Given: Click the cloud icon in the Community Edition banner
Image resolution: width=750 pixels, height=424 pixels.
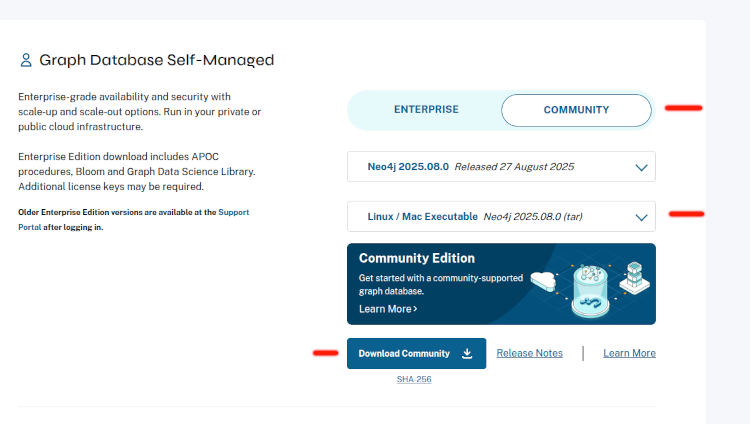Looking at the screenshot, I should click(x=543, y=282).
